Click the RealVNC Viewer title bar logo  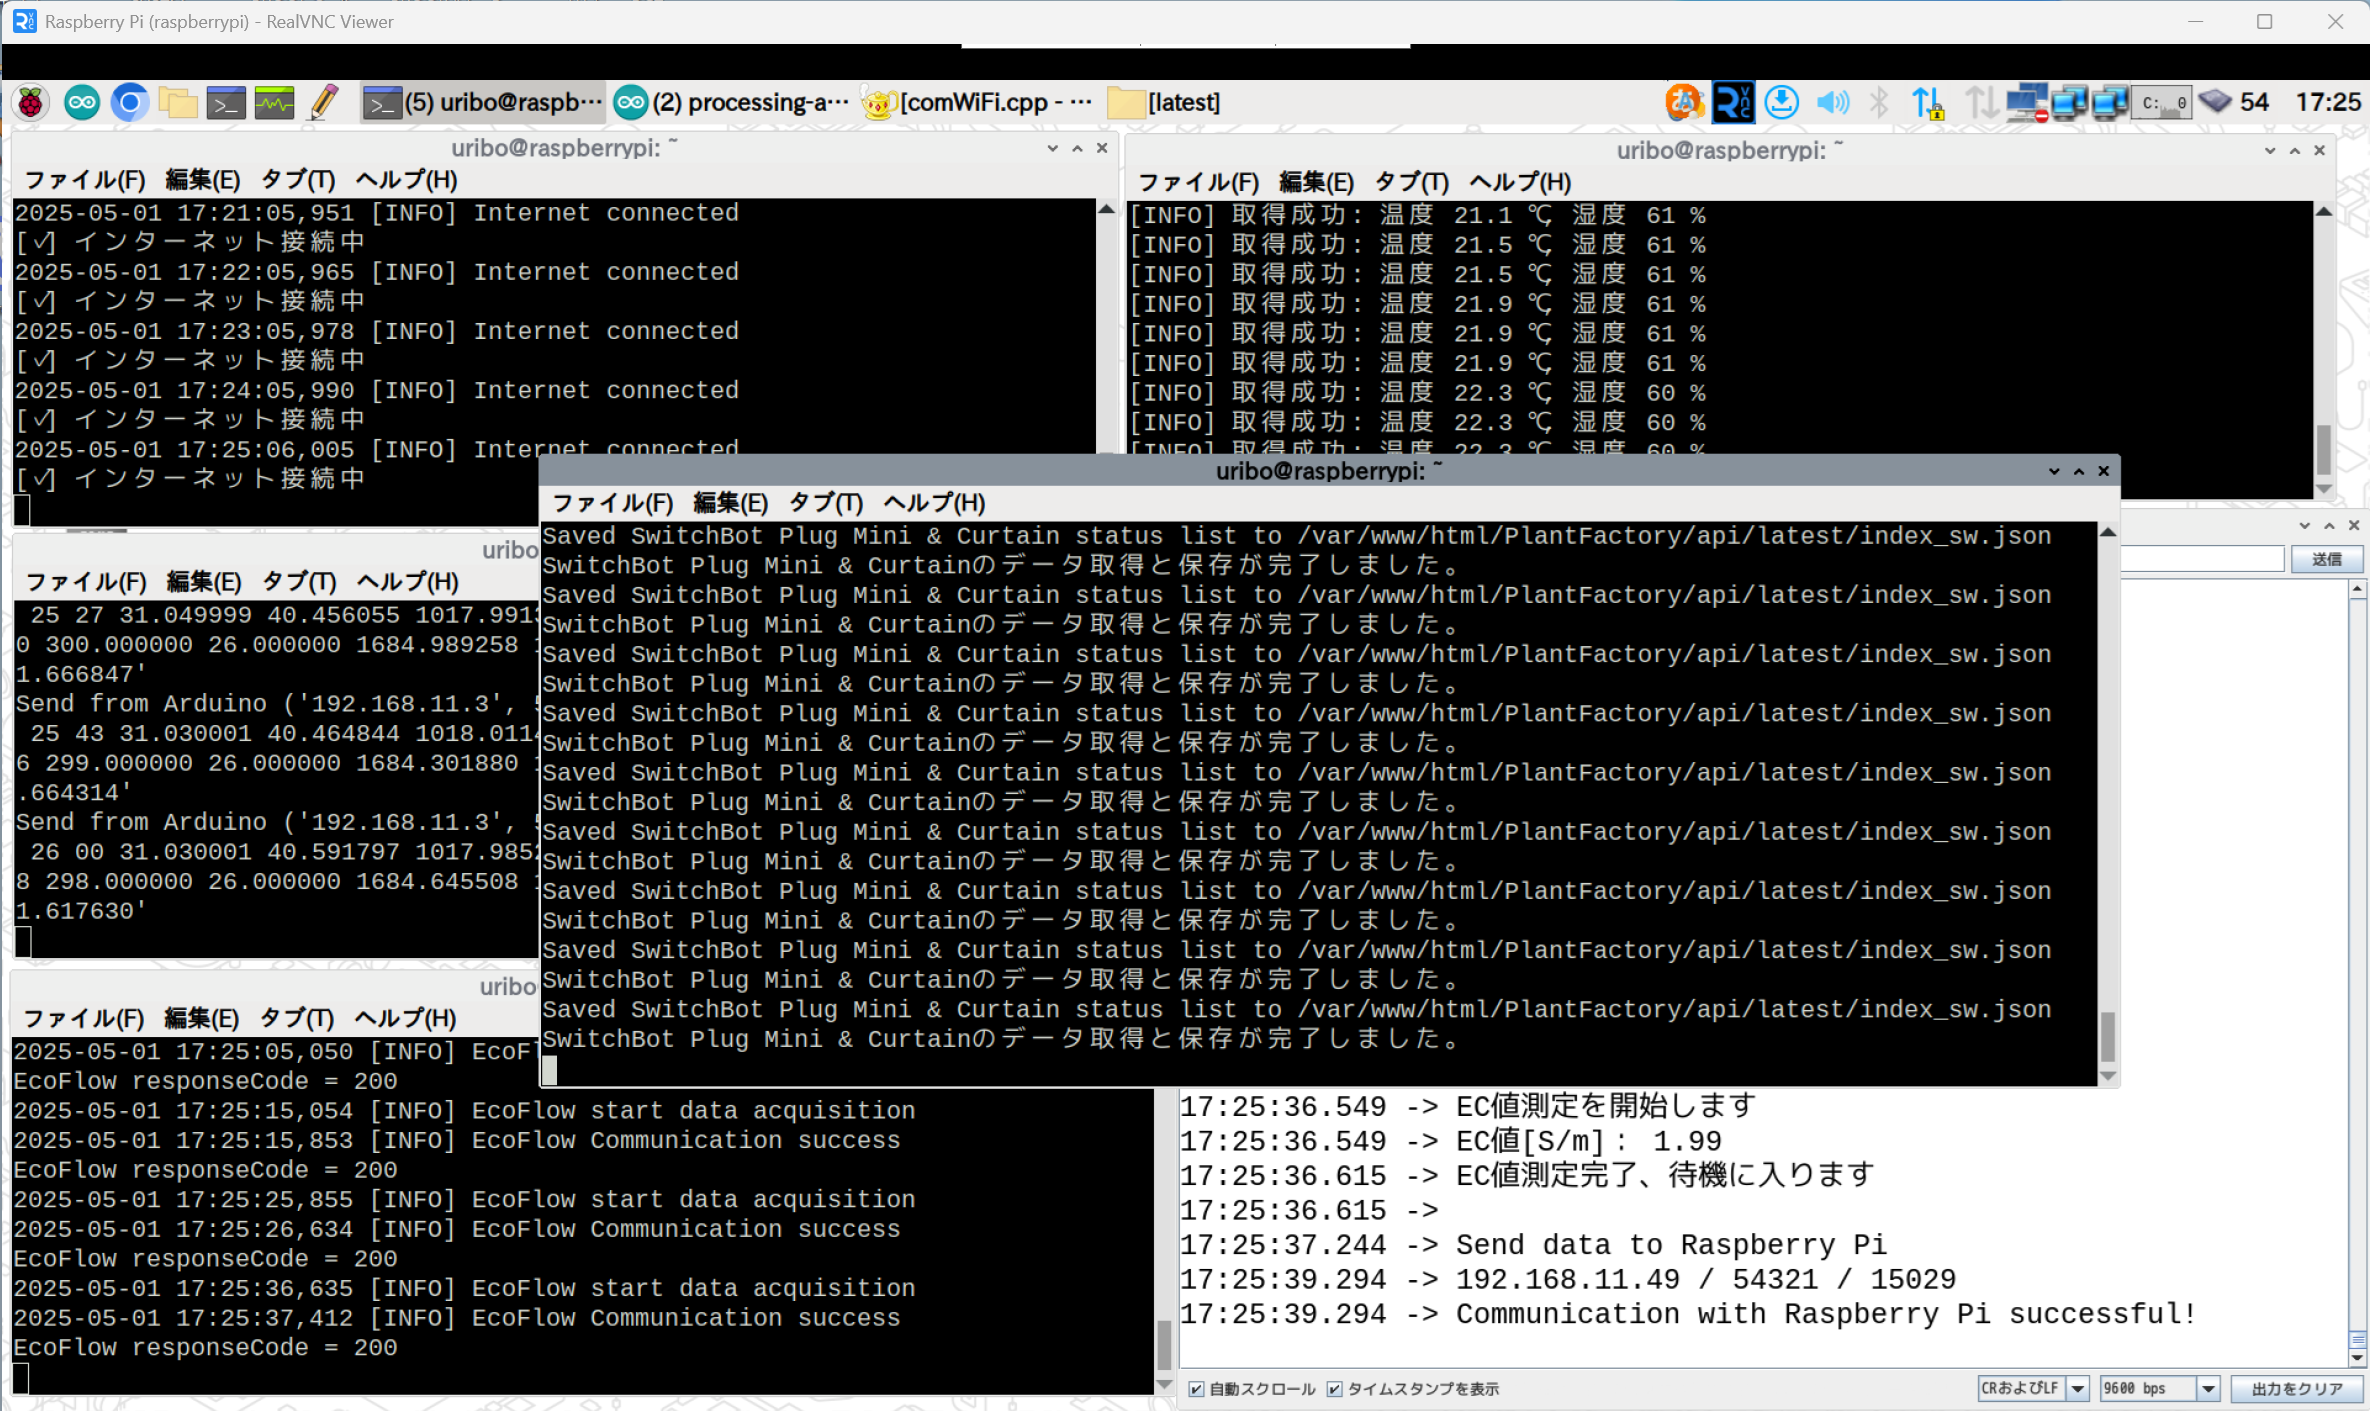(24, 21)
